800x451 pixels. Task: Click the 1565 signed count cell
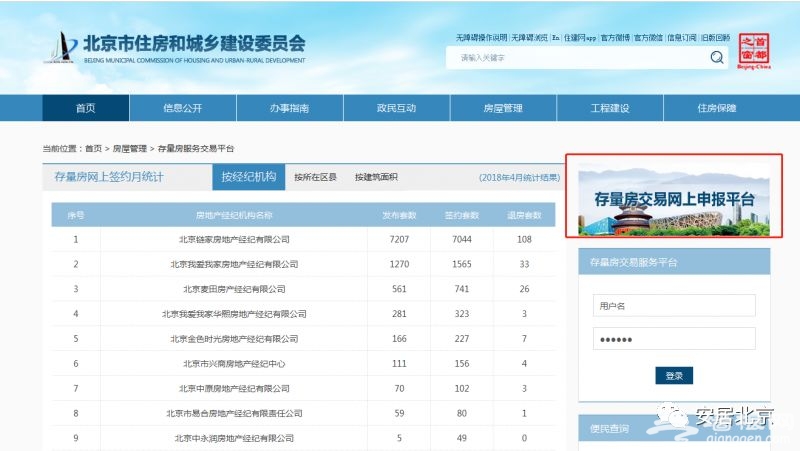[x=462, y=264]
